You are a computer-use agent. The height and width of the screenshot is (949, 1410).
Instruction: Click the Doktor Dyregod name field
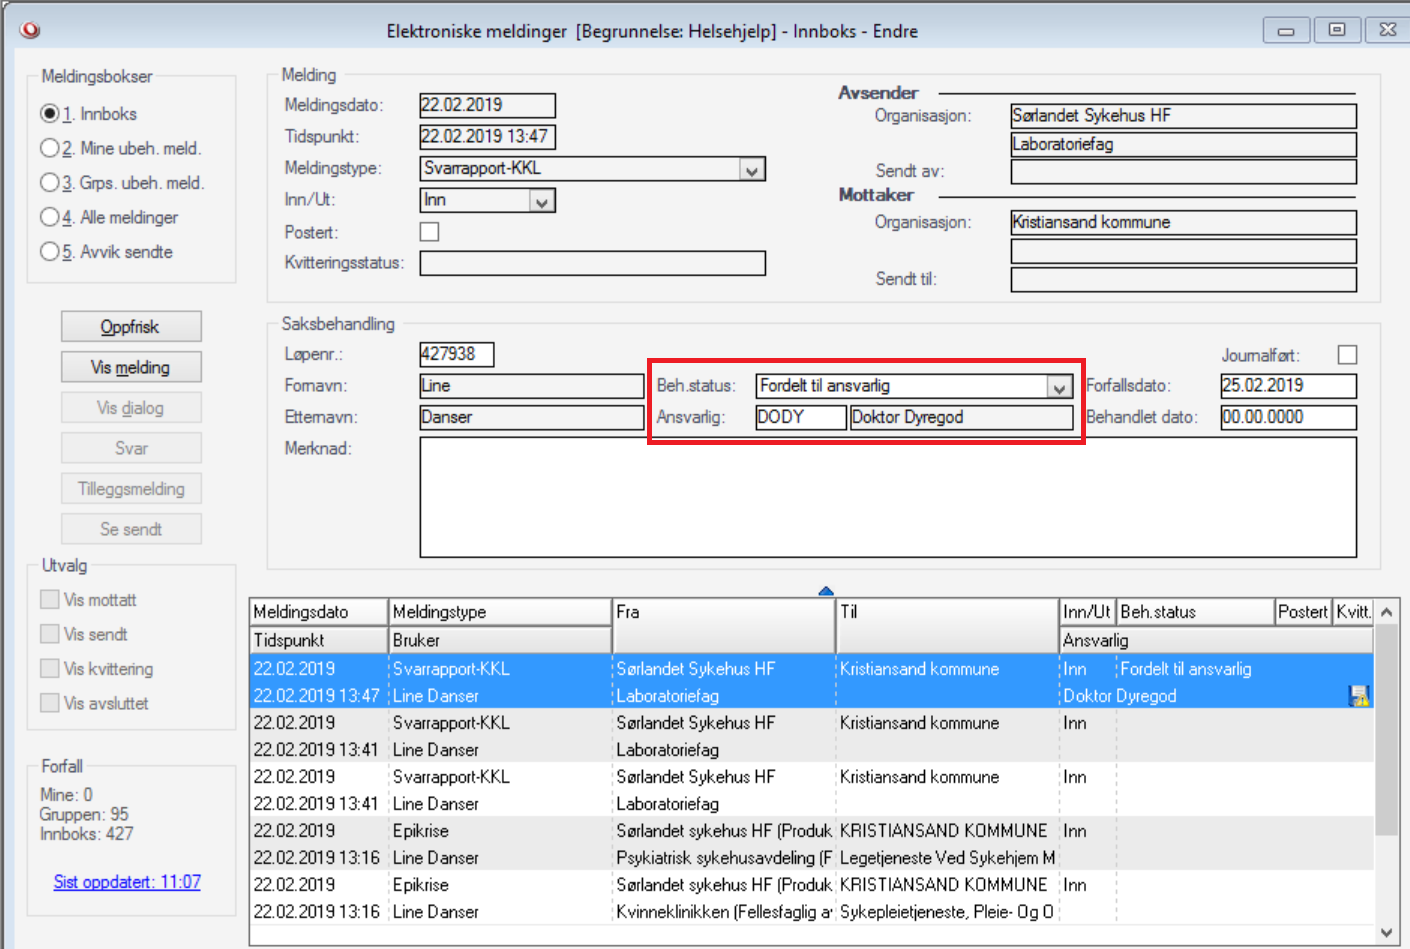961,417
